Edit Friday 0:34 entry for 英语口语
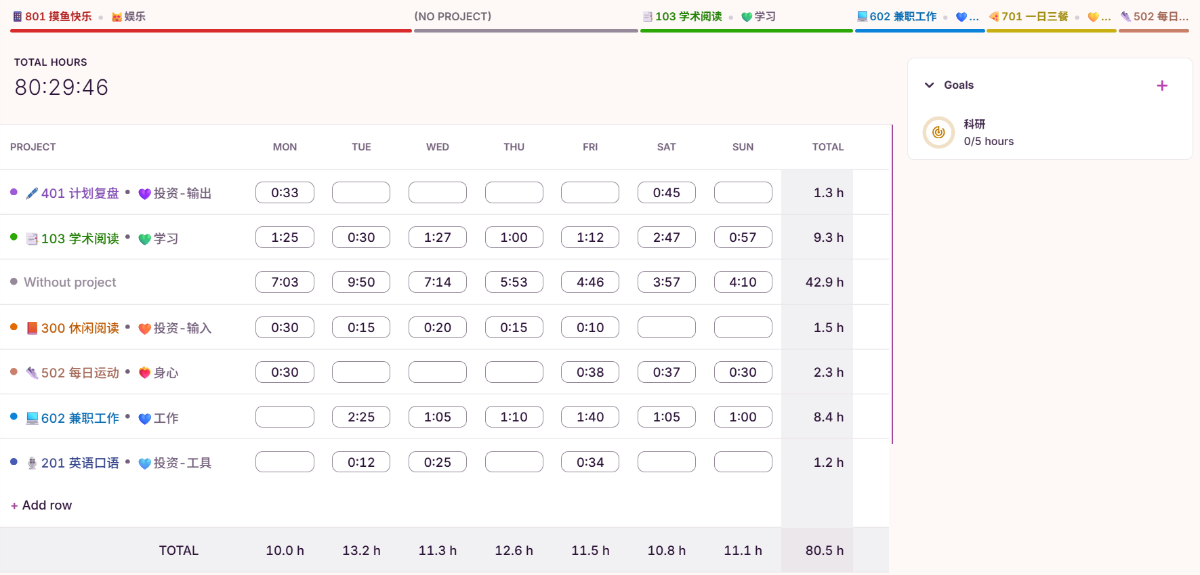The height and width of the screenshot is (575, 1200). point(590,462)
